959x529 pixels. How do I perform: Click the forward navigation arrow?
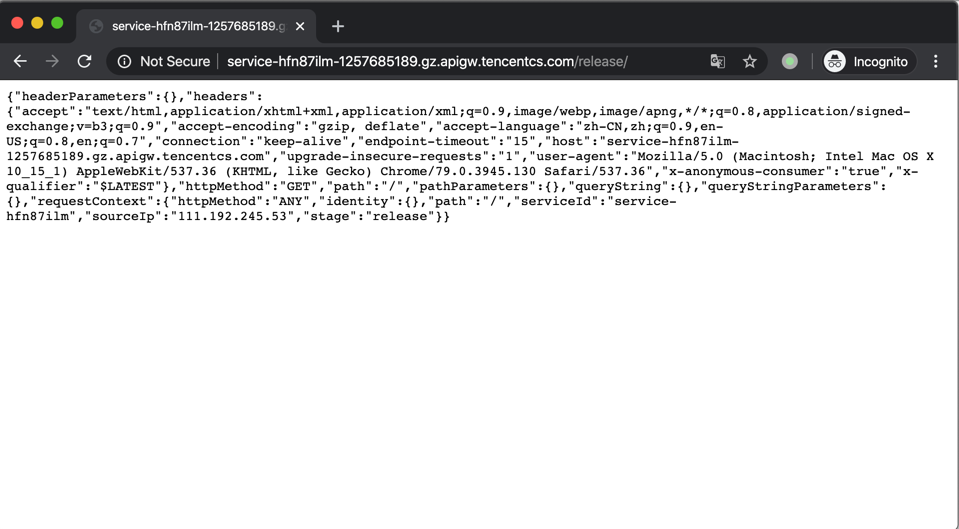[52, 61]
